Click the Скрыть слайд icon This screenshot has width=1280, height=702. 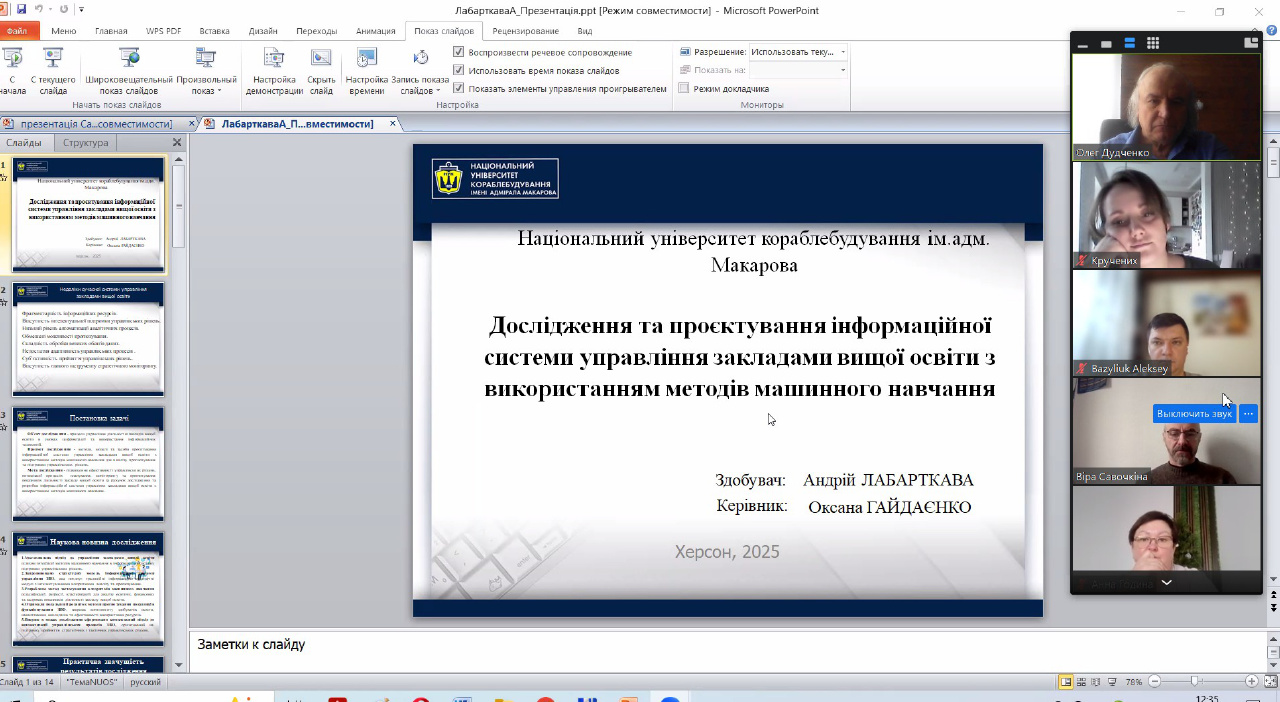(321, 68)
